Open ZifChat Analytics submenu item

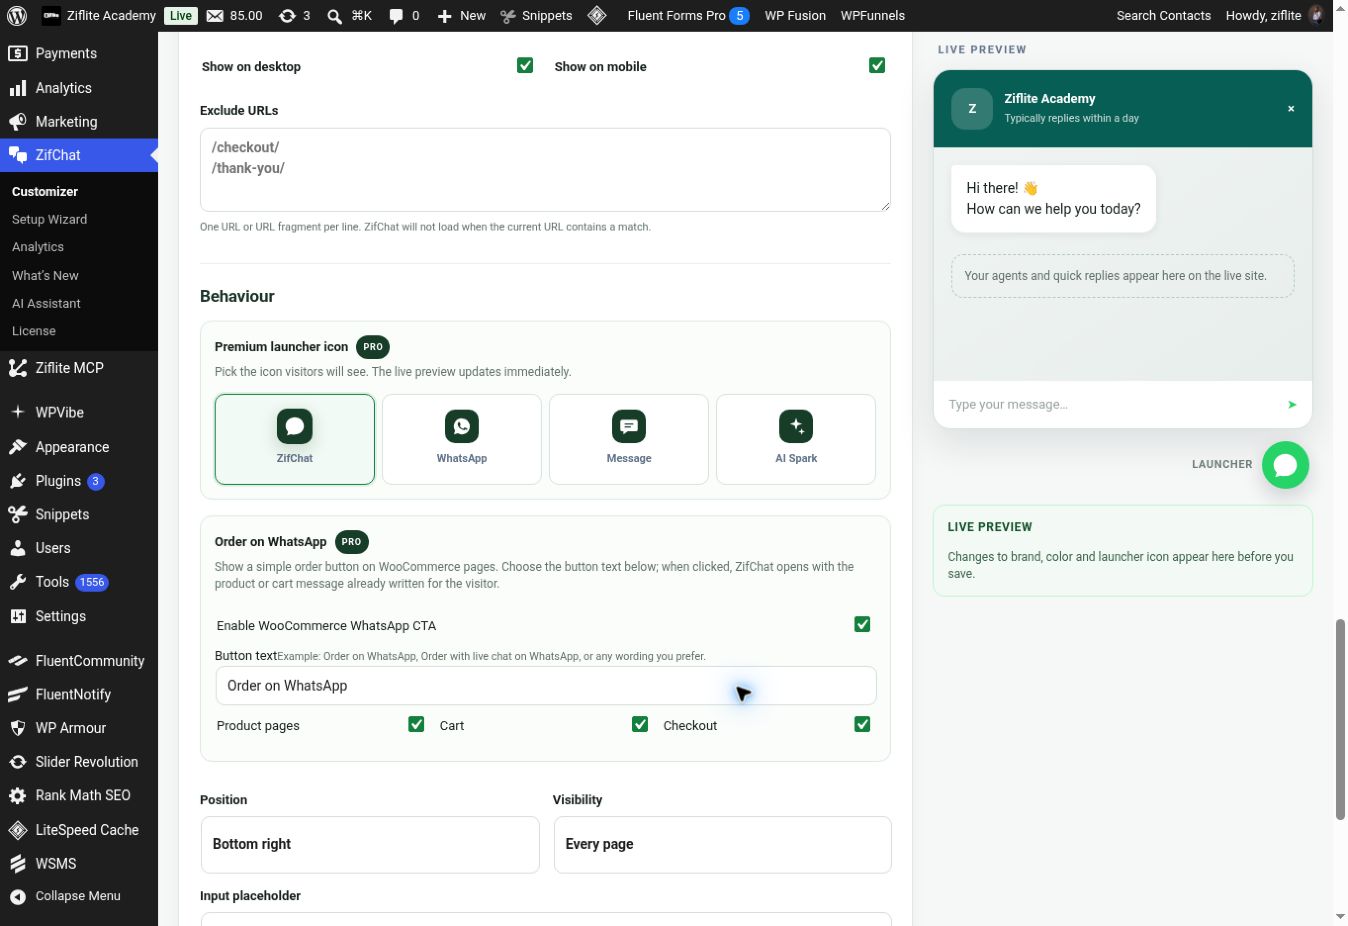pyautogui.click(x=38, y=247)
